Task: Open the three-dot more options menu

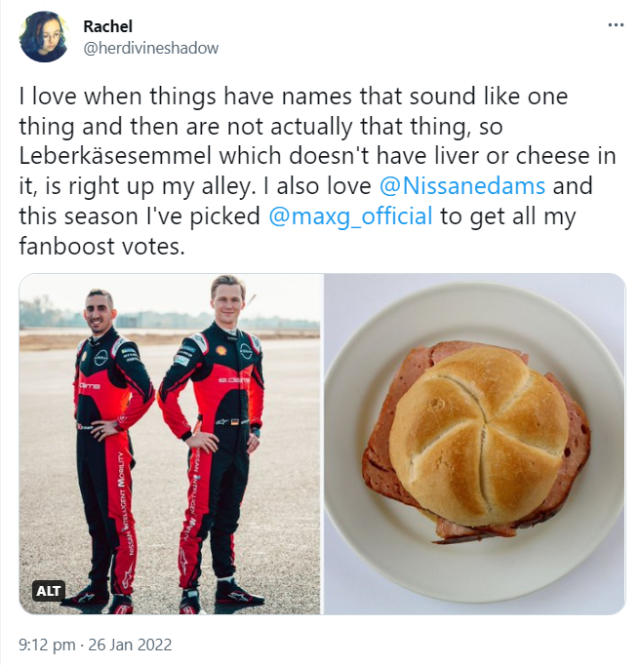Action: pyautogui.click(x=615, y=25)
